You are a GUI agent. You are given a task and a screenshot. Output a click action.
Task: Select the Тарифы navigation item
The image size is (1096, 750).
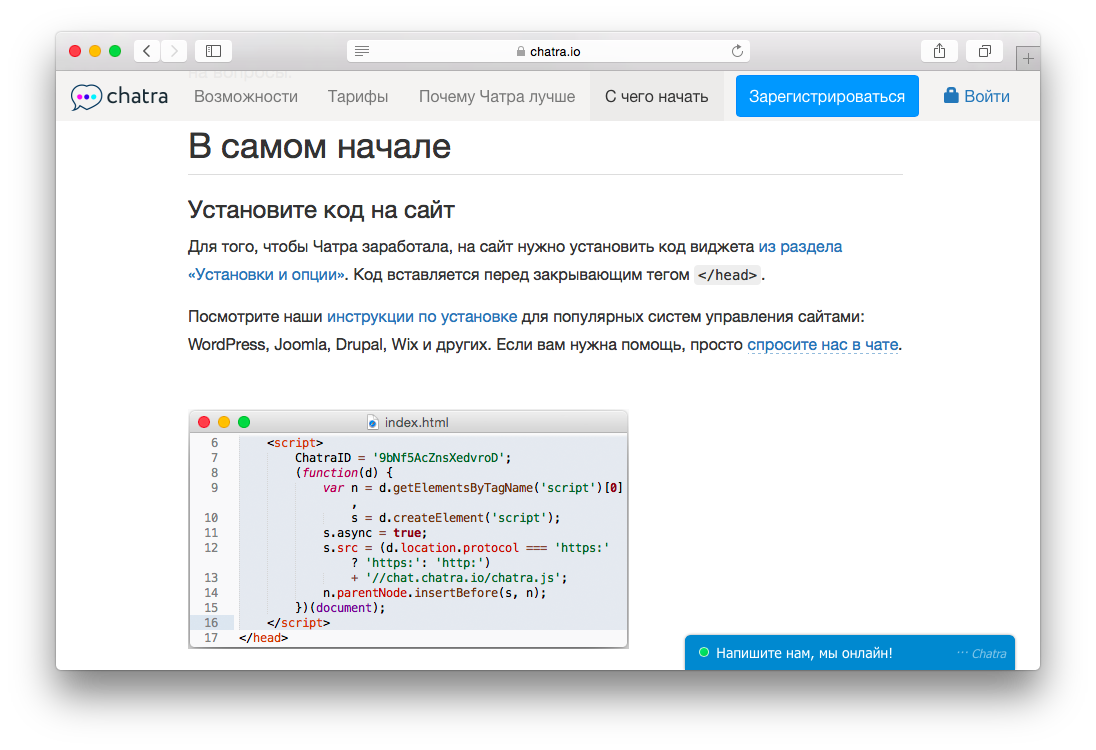[x=358, y=97]
